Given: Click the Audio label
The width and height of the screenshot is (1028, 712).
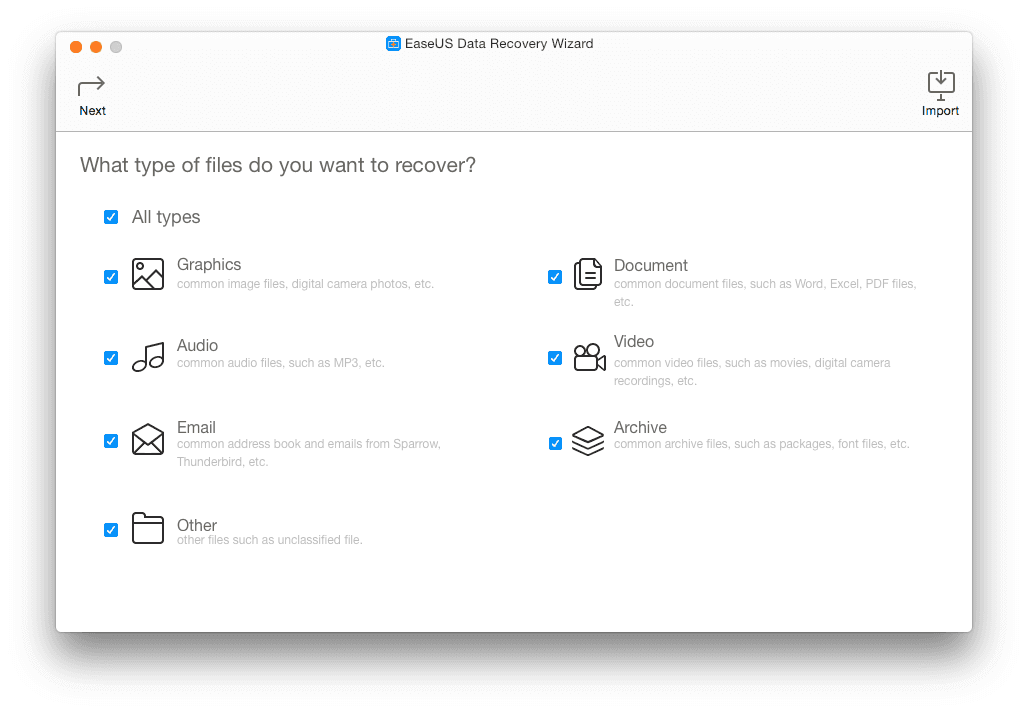Looking at the screenshot, I should tap(197, 346).
